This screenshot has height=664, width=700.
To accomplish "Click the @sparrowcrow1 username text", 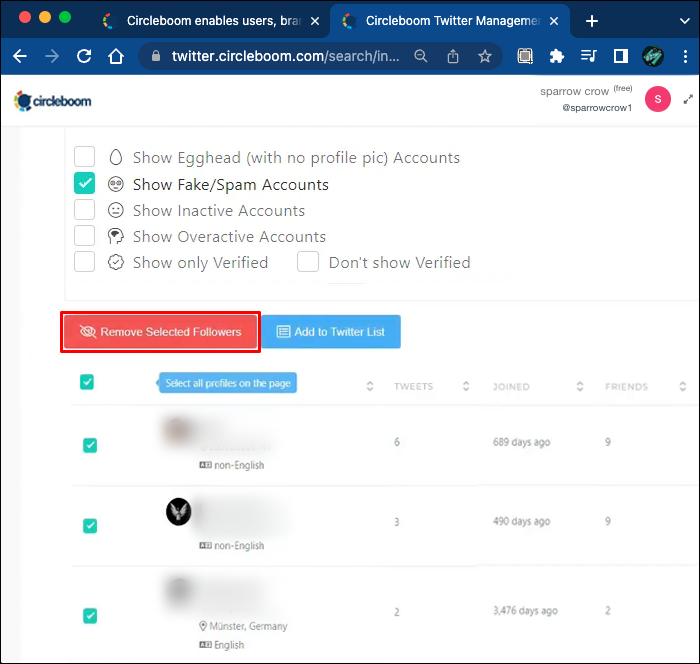I will pos(597,108).
